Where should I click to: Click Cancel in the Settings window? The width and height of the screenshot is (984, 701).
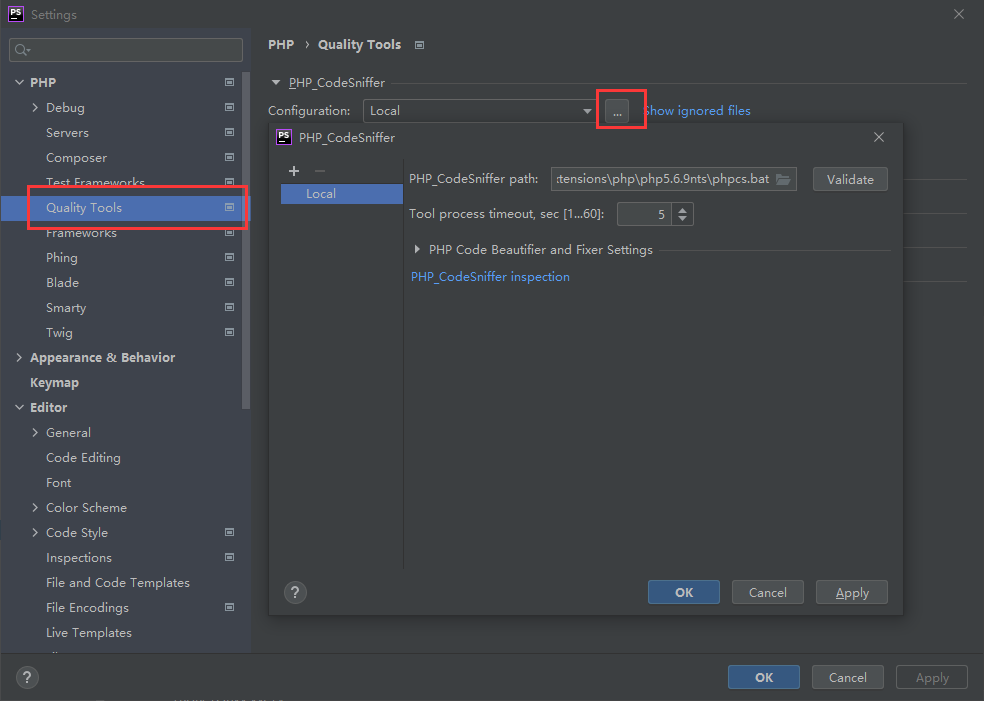tap(848, 677)
